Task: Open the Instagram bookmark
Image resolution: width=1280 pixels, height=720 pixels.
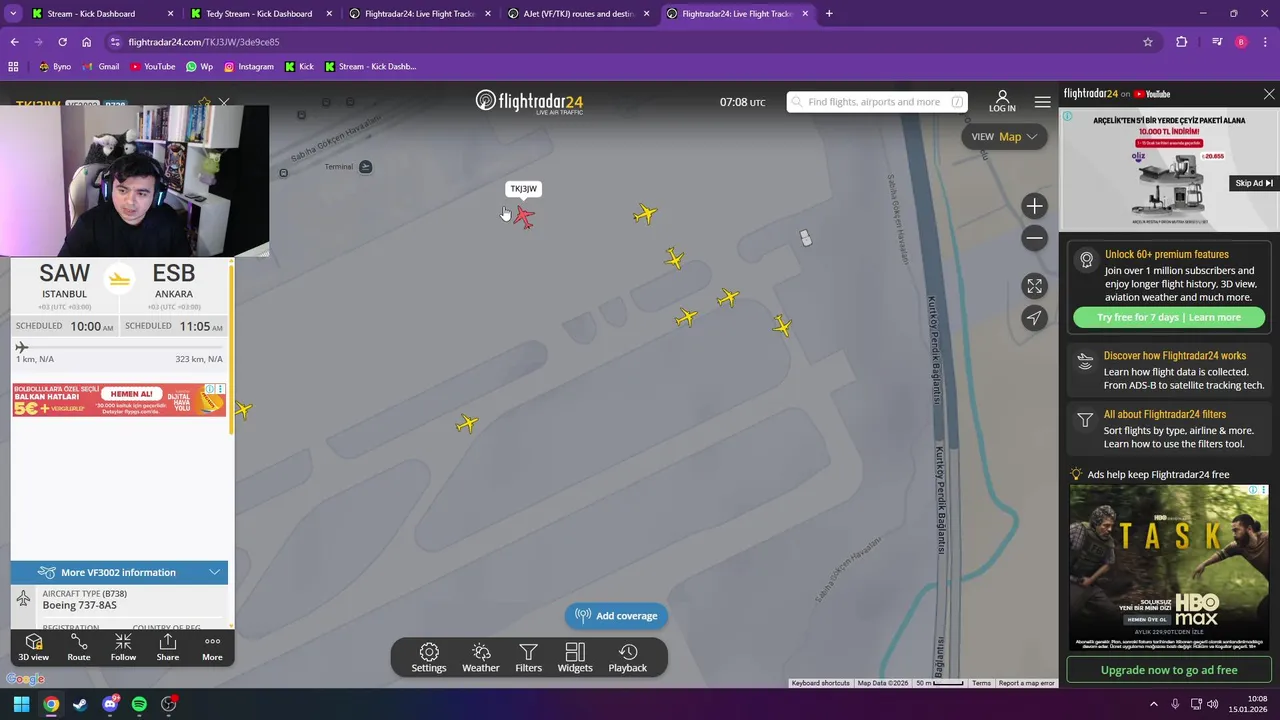Action: [249, 66]
